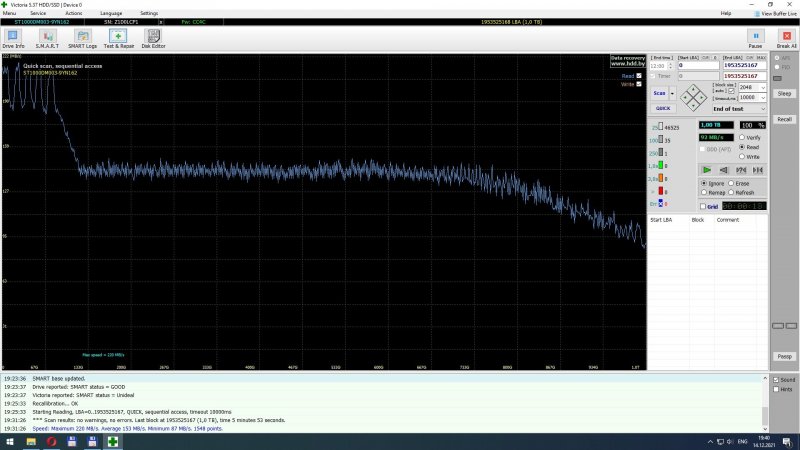This screenshot has width=800, height=450.
Task: Click the Break All icon
Action: click(x=786, y=39)
